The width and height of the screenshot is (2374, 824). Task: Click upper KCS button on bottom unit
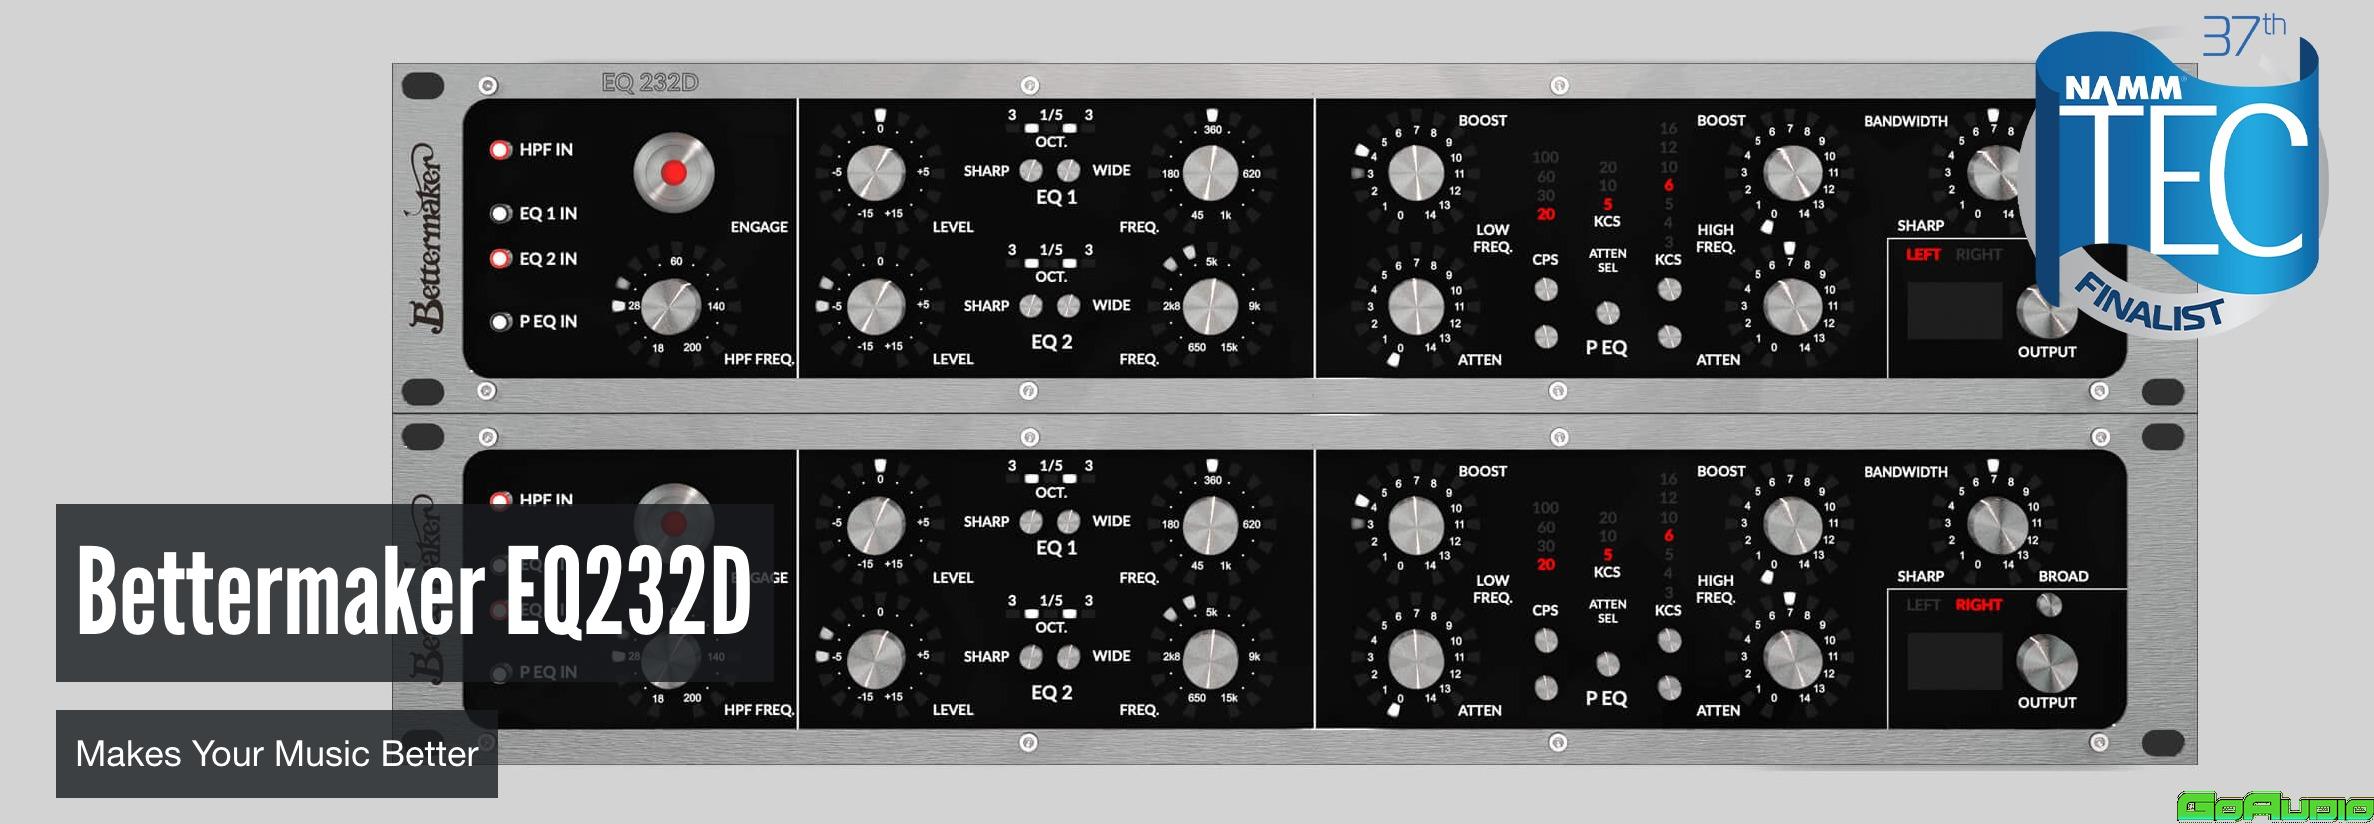point(1669,641)
